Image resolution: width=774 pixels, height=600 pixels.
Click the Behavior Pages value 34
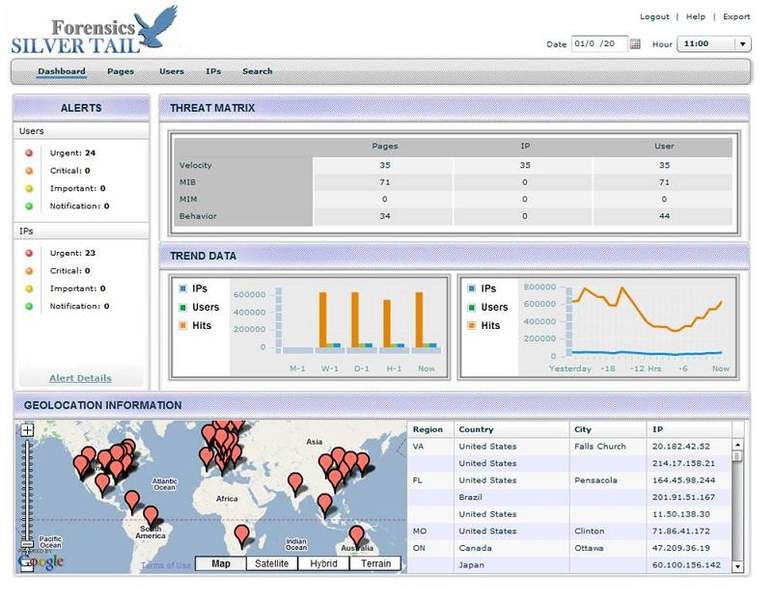[x=385, y=216]
